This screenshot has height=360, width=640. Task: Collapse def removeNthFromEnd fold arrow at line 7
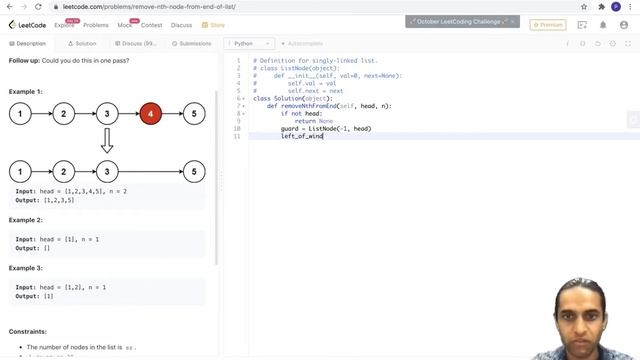click(244, 106)
